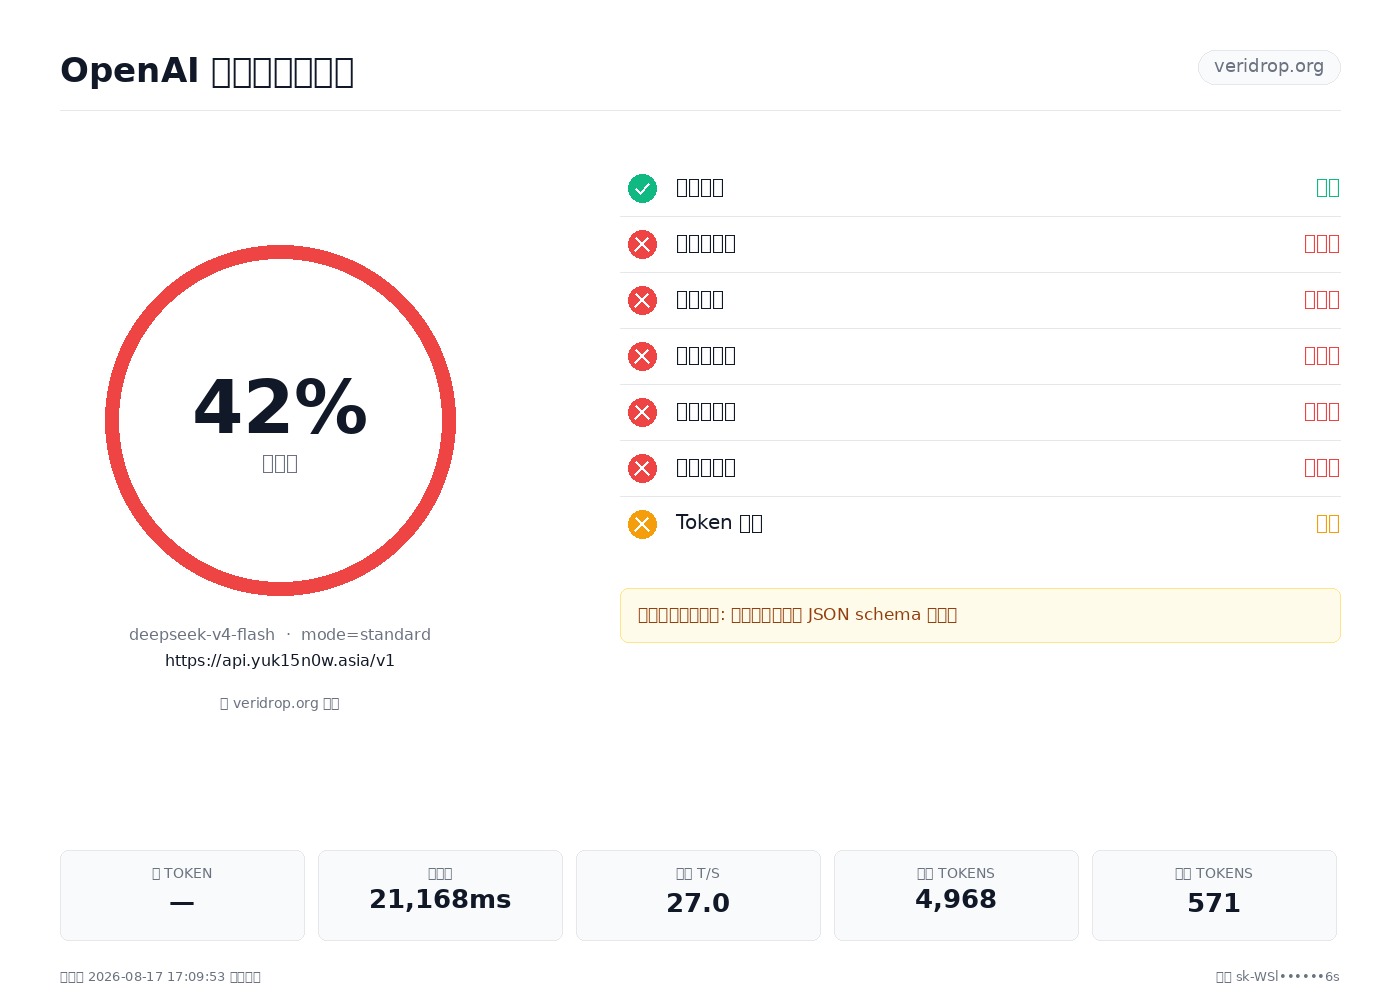The image size is (1400, 1000).
Task: Click the 42% score inside the red ring
Action: click(280, 407)
